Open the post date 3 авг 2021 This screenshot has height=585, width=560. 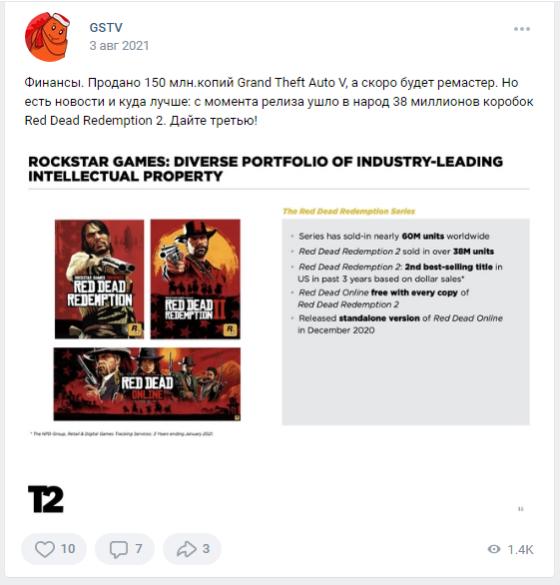[x=119, y=46]
